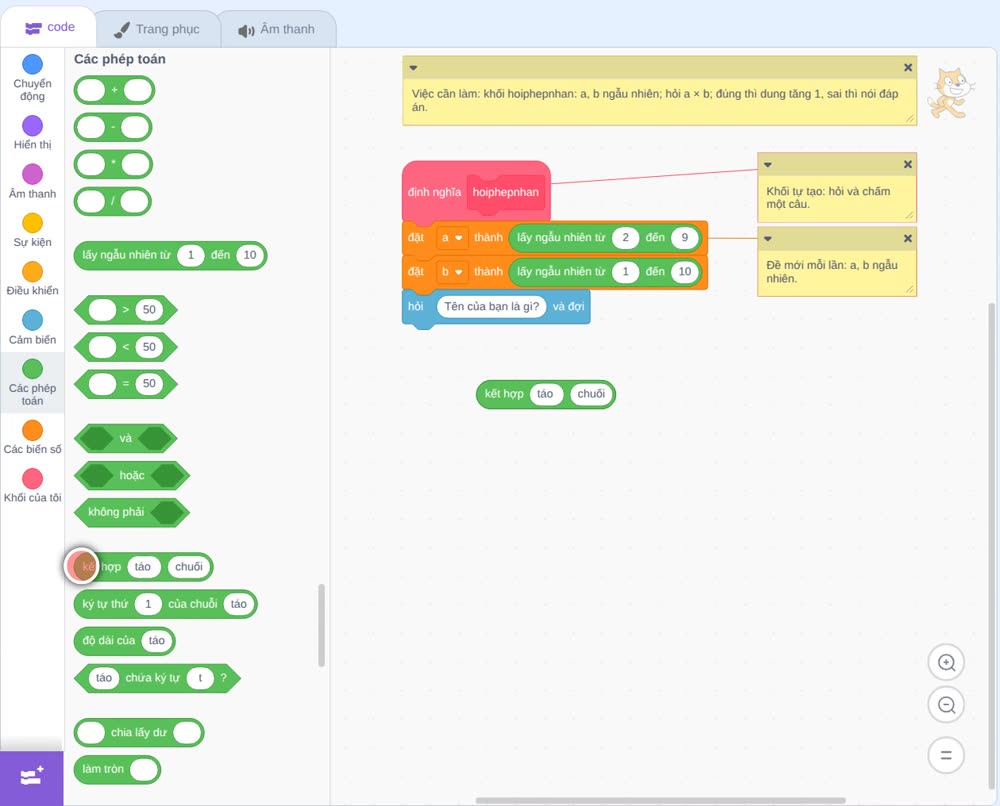Select the Các phép toán category
This screenshot has width=1000, height=806.
point(32,383)
